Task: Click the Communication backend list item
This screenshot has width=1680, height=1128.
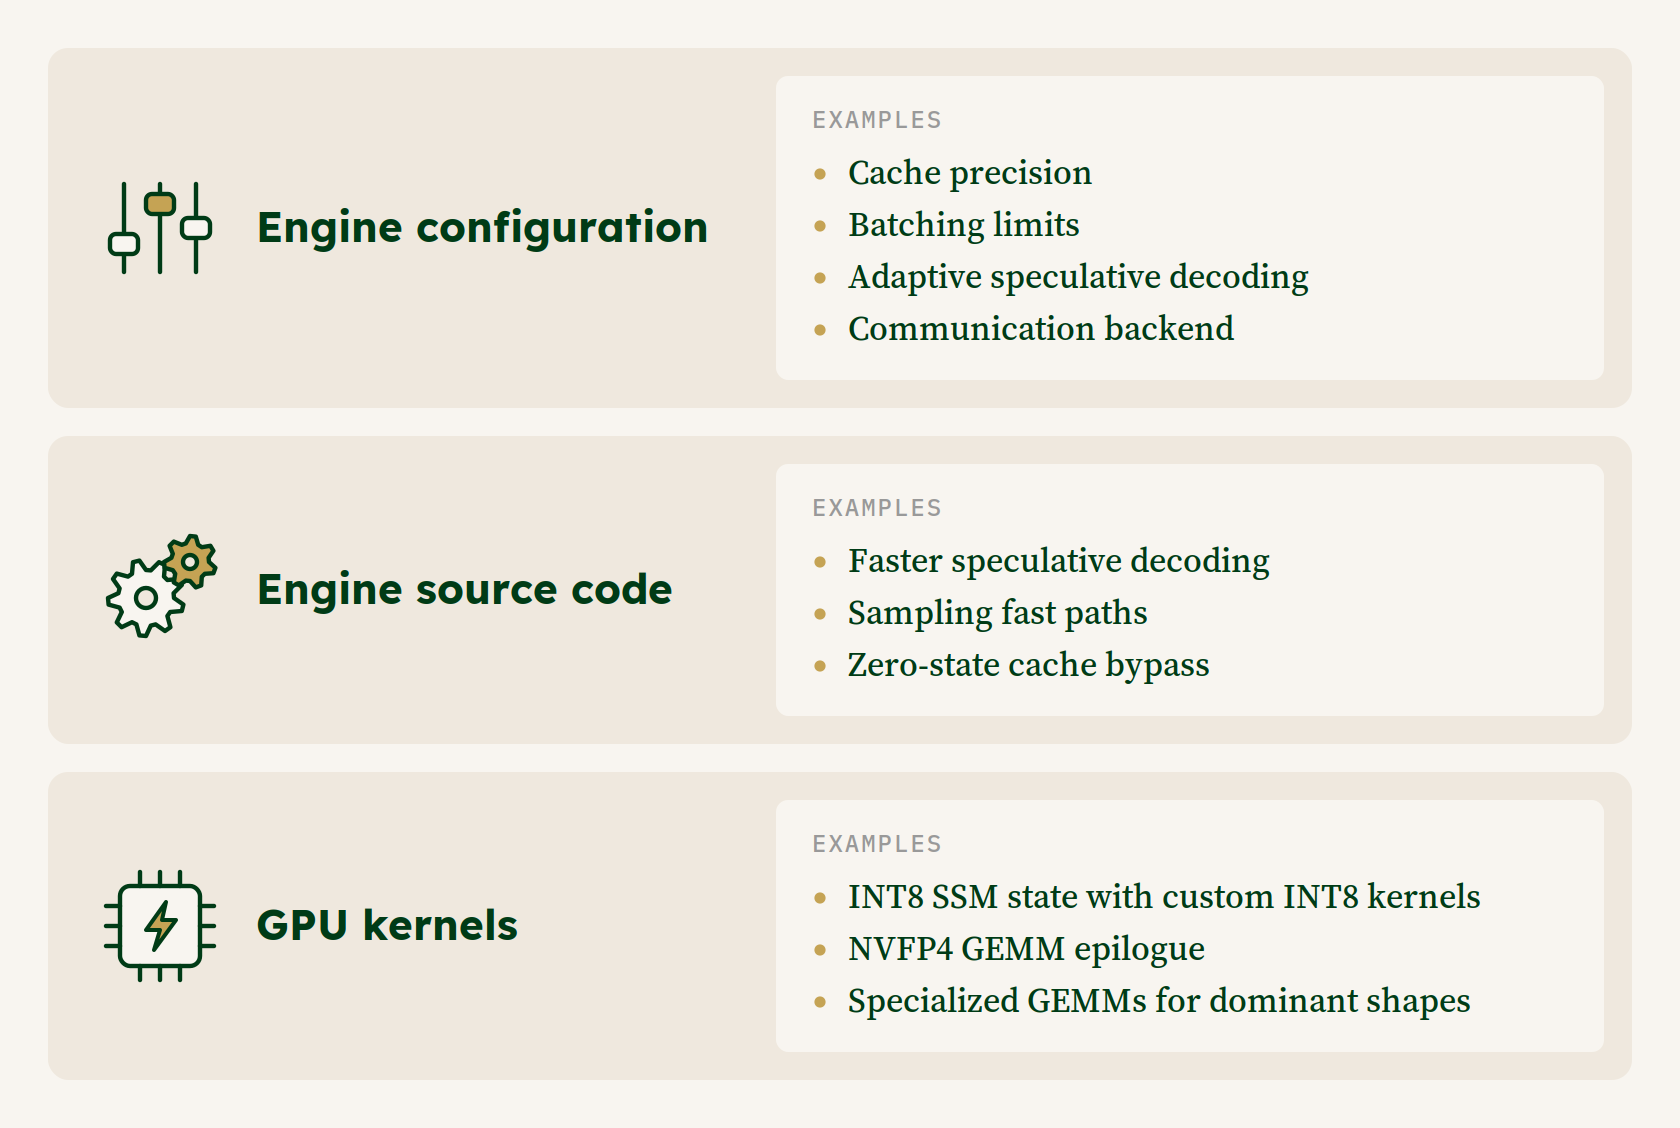Action: point(1040,328)
